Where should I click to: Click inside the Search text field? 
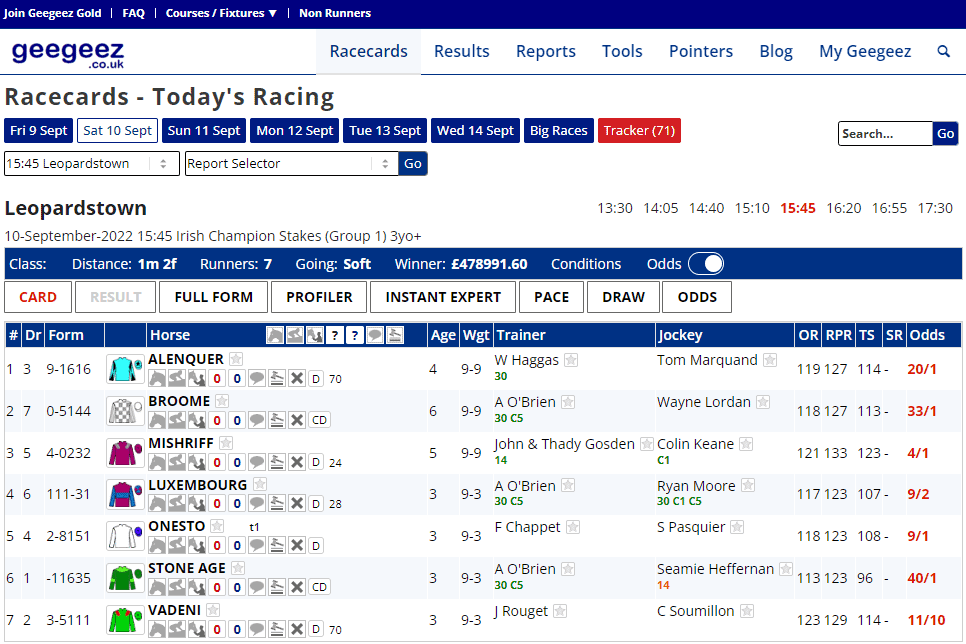pos(885,133)
